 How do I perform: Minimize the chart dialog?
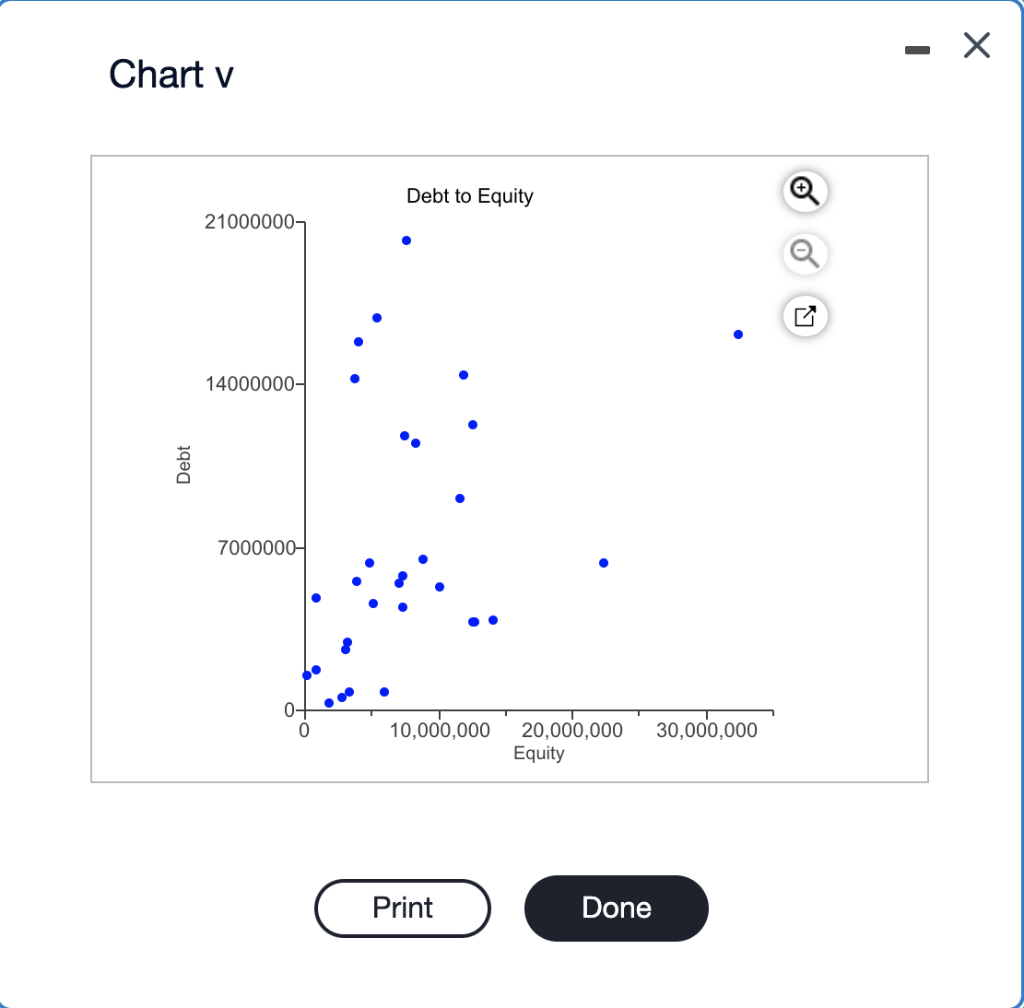(917, 49)
